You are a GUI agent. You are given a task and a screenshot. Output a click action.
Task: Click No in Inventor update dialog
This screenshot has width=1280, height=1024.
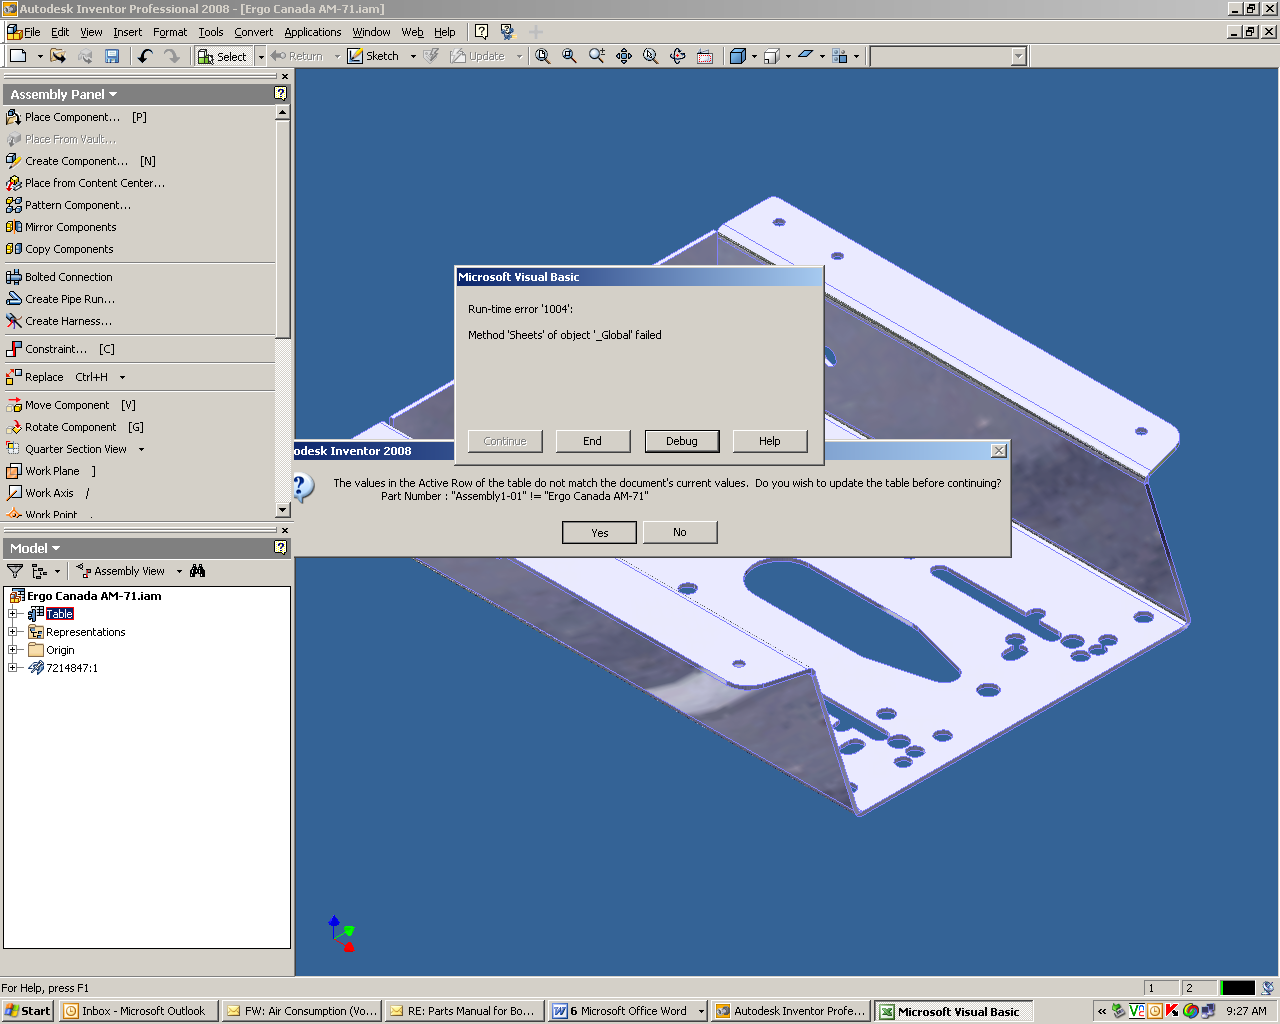click(x=680, y=532)
